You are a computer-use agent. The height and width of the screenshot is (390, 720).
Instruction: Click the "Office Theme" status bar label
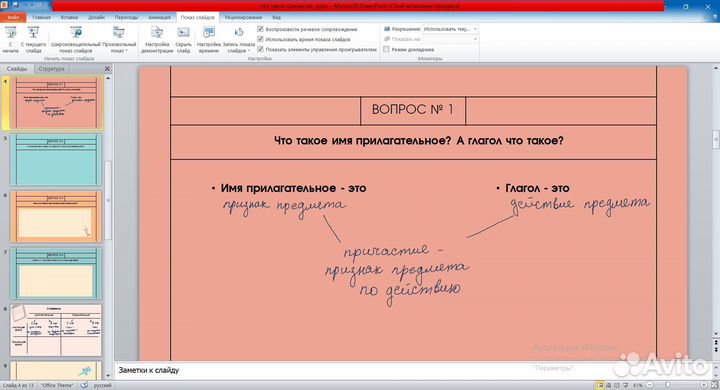(x=57, y=385)
